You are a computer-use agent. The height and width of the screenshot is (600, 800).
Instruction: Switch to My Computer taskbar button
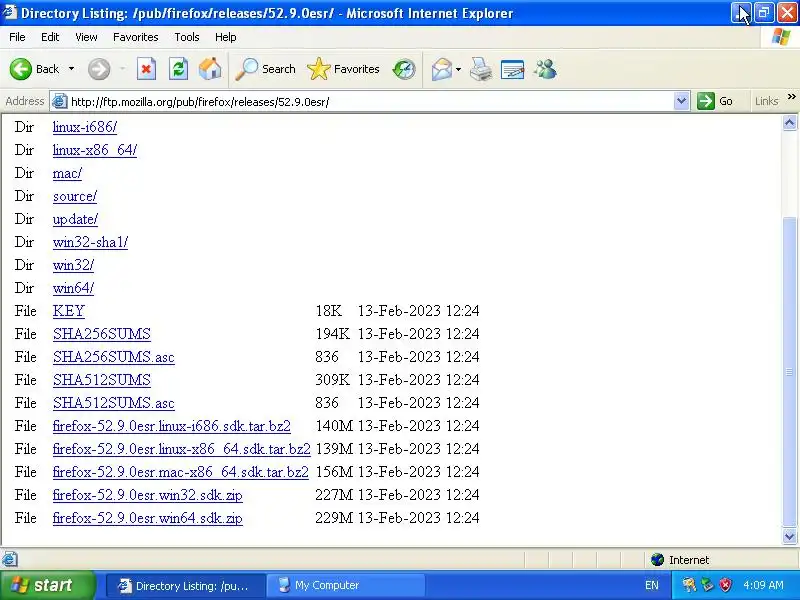click(x=346, y=585)
